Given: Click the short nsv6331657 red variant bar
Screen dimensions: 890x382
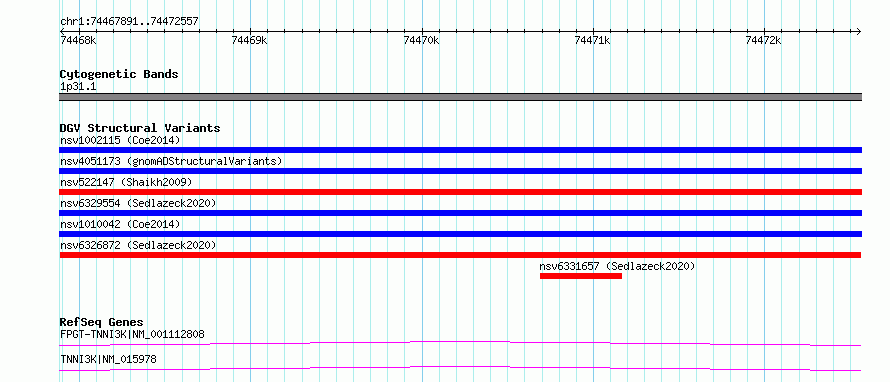Looking at the screenshot, I should (x=581, y=276).
